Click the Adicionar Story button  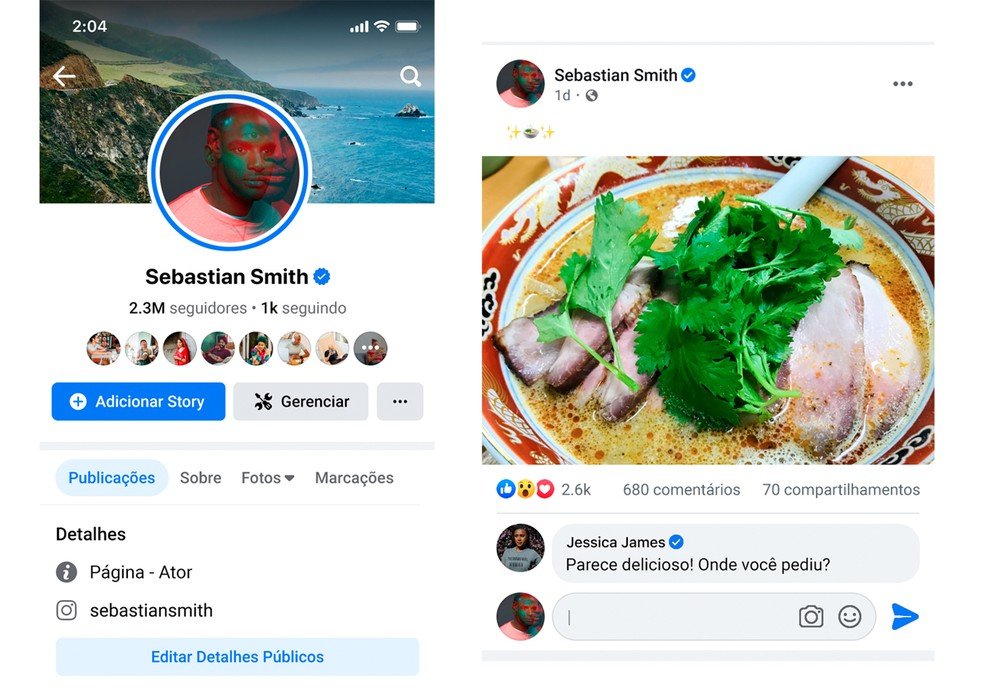pyautogui.click(x=138, y=402)
